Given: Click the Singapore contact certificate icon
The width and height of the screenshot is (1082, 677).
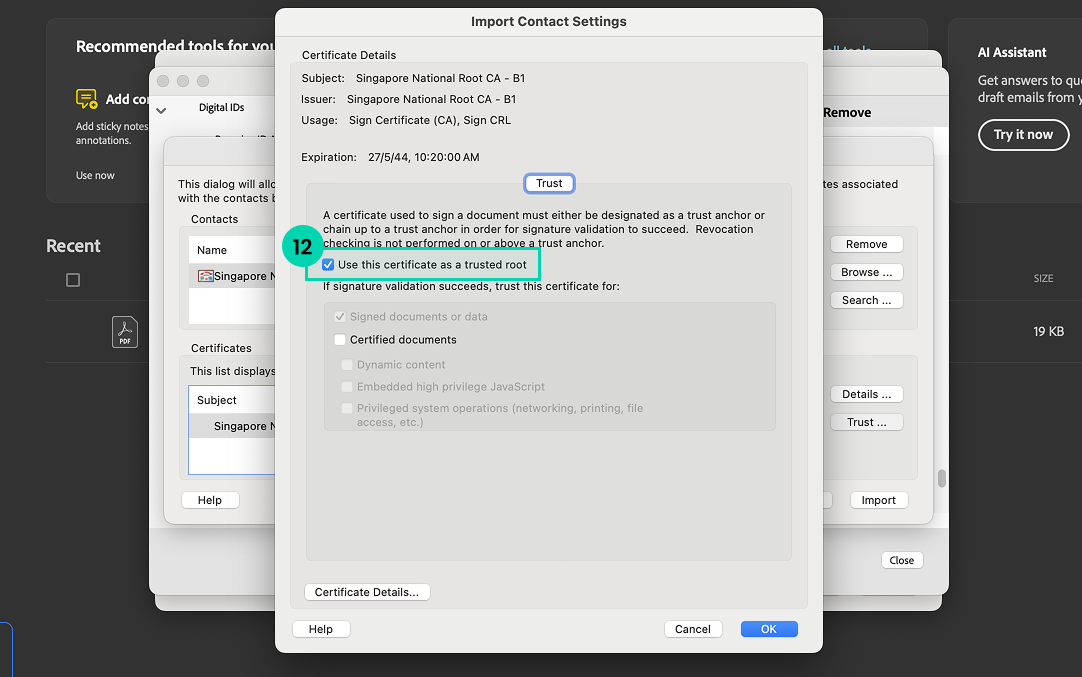Looking at the screenshot, I should (205, 276).
